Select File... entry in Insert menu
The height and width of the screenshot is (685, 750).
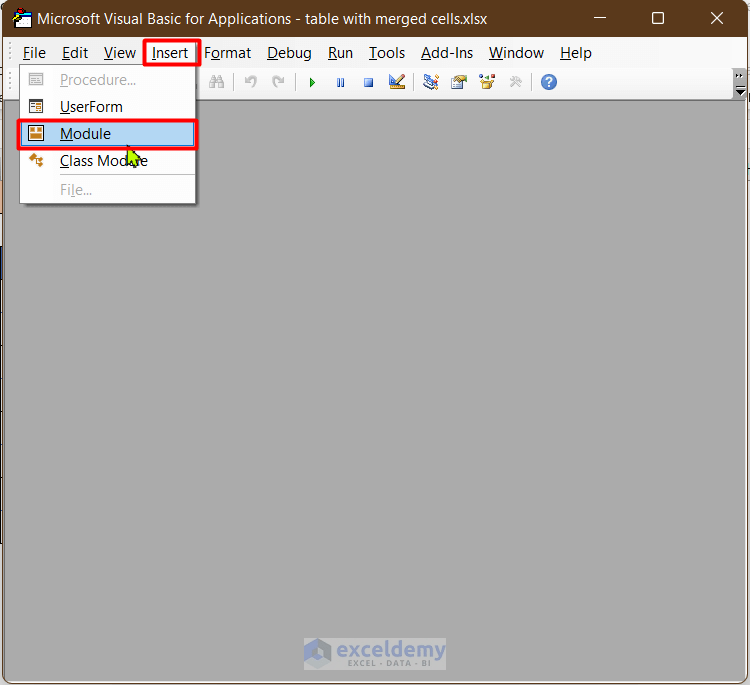click(x=107, y=190)
